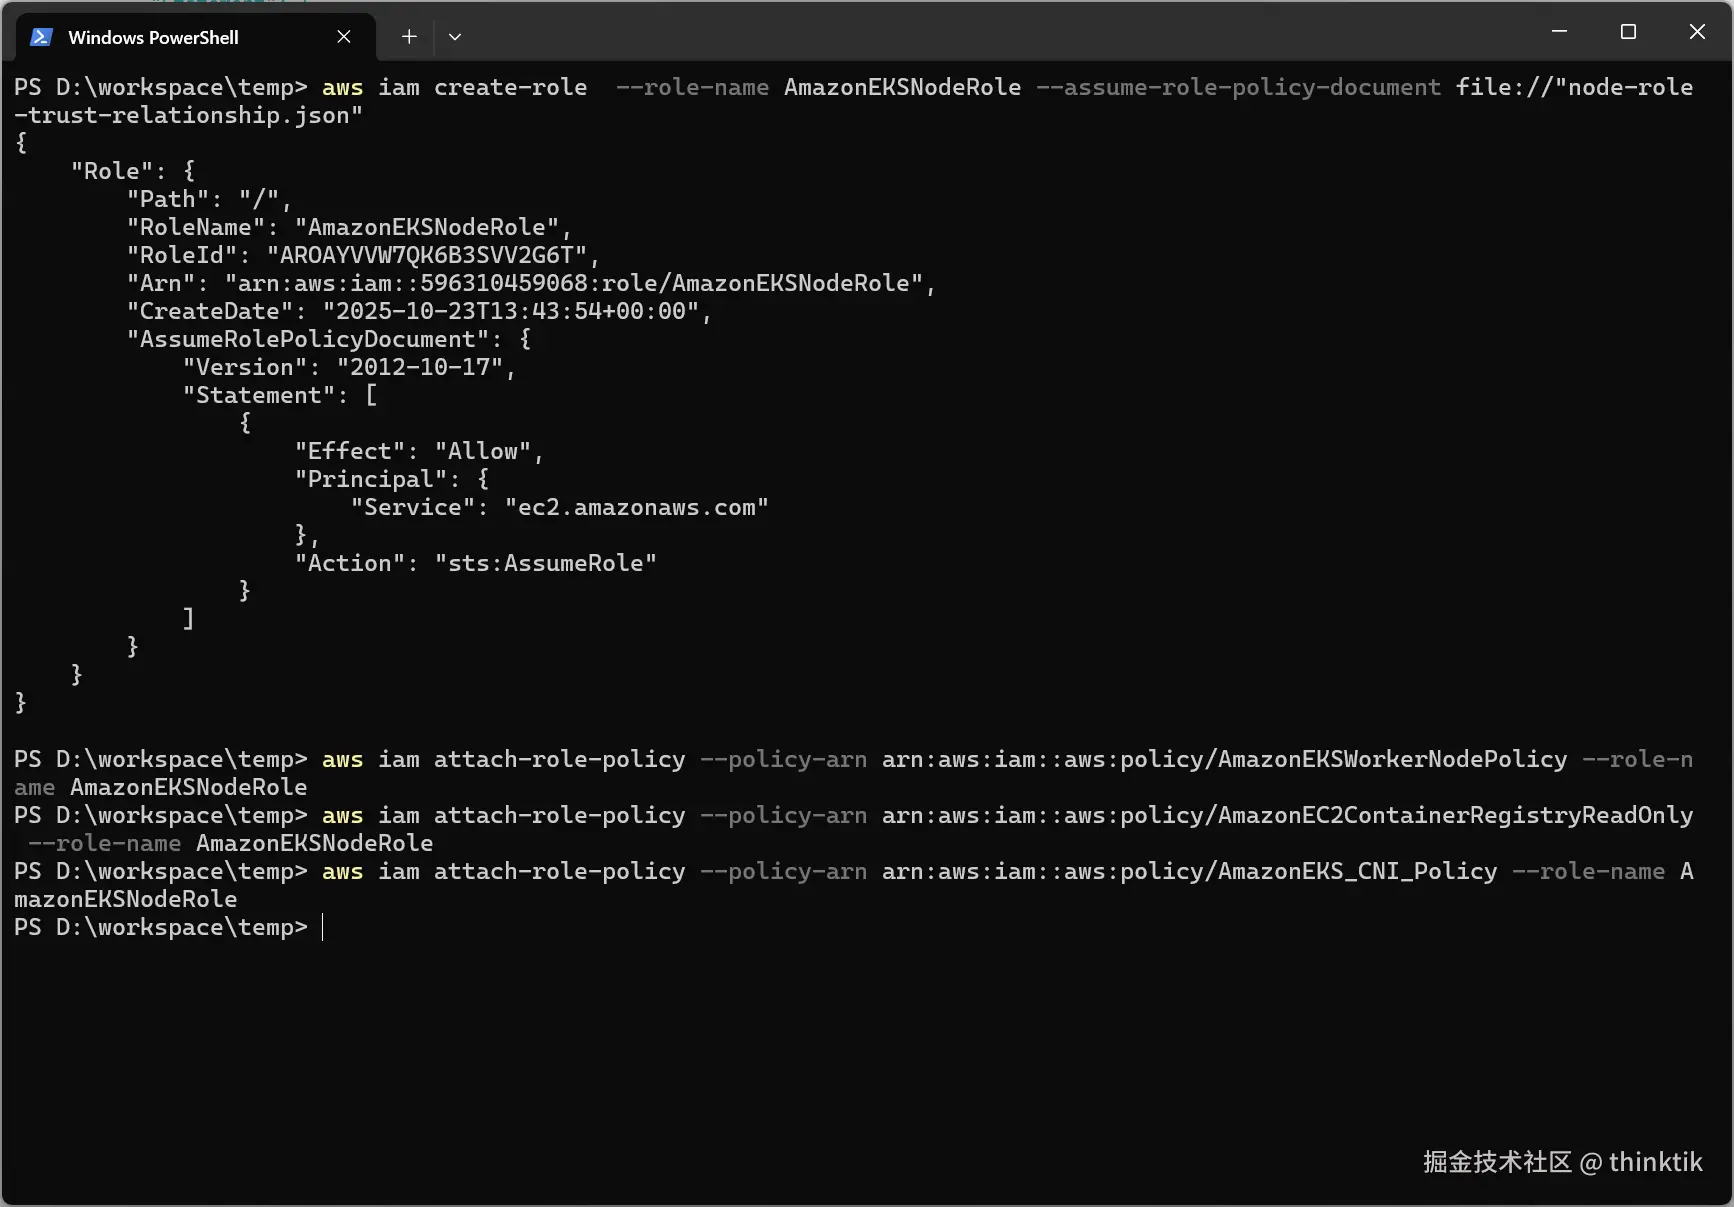This screenshot has width=1734, height=1207.
Task: Click the thinktik watermark text
Action: (1655, 1162)
